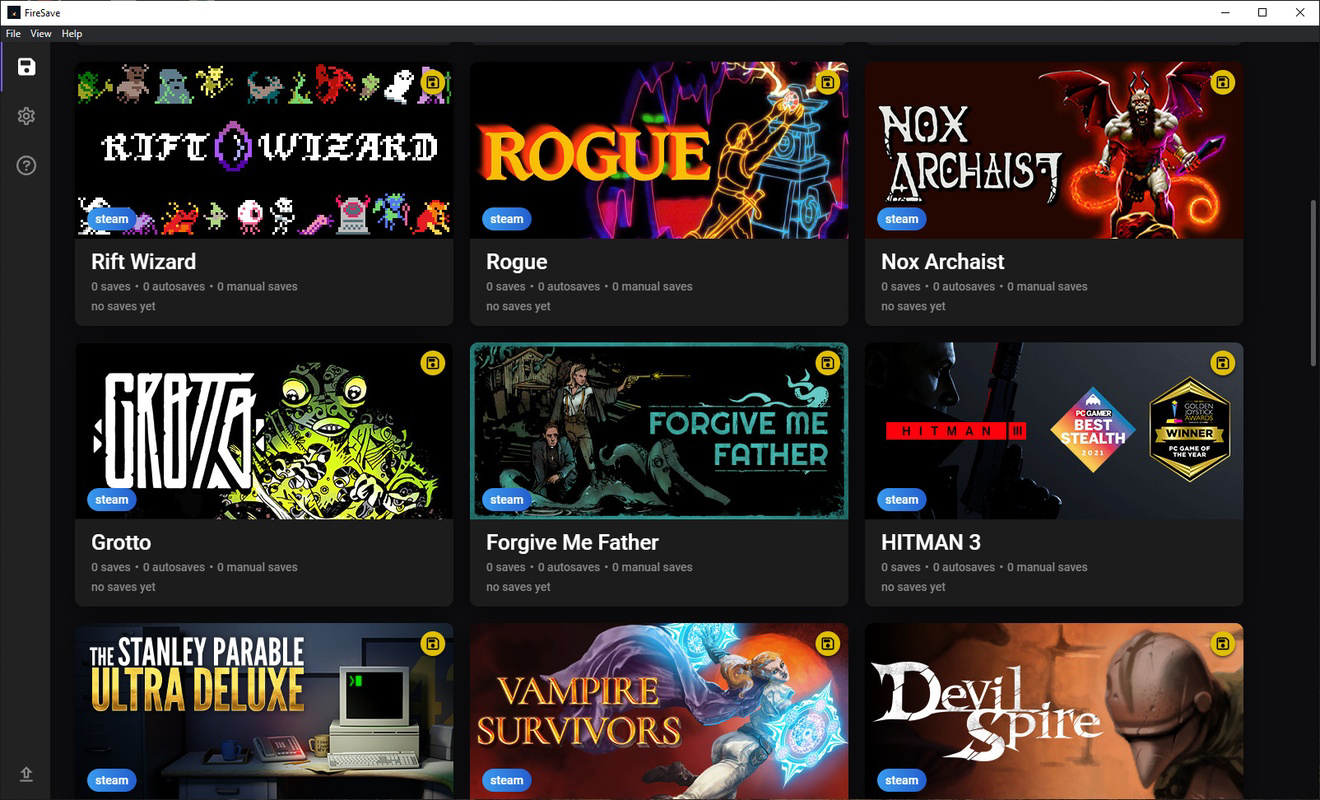1320x800 pixels.
Task: Click save icon on Rogue card
Action: coord(827,82)
